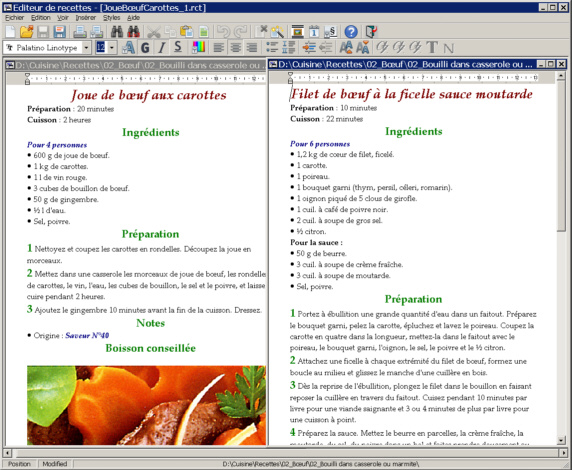572x470 pixels.
Task: Toggle underline (S) formatting
Action: coord(178,47)
